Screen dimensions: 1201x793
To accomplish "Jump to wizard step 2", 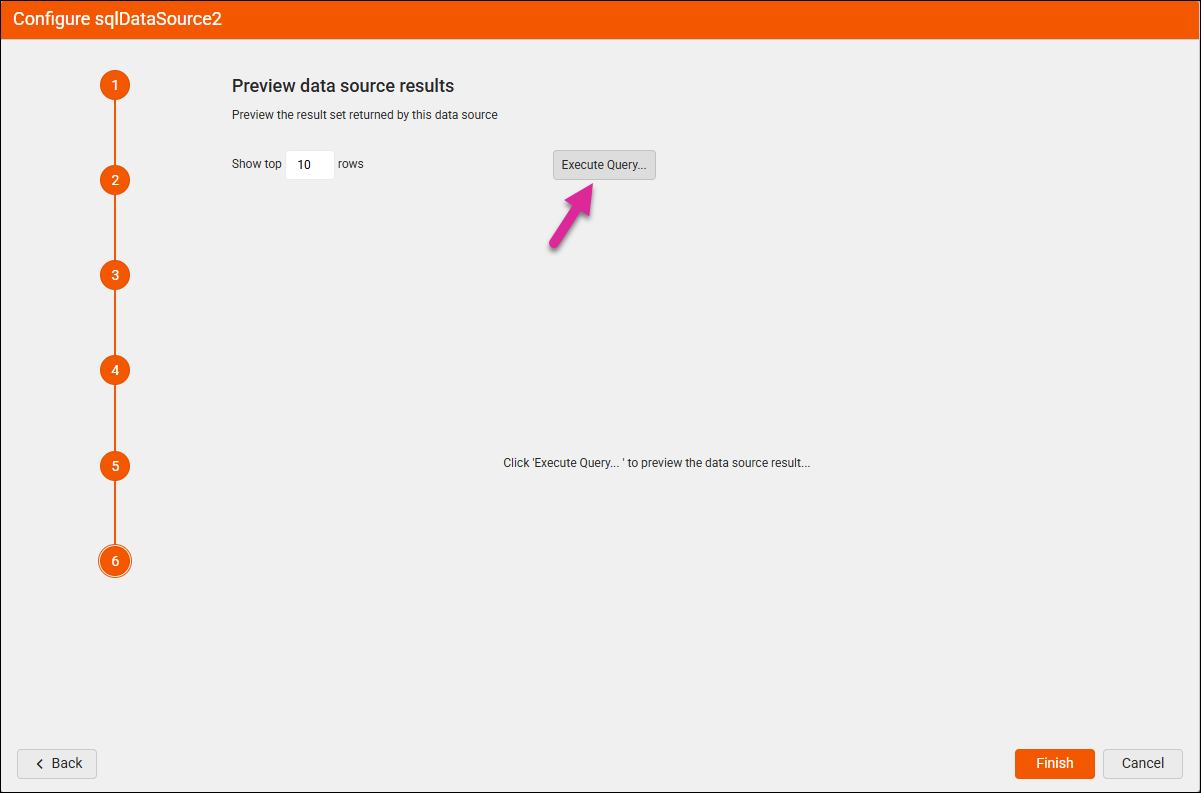I will [x=115, y=180].
